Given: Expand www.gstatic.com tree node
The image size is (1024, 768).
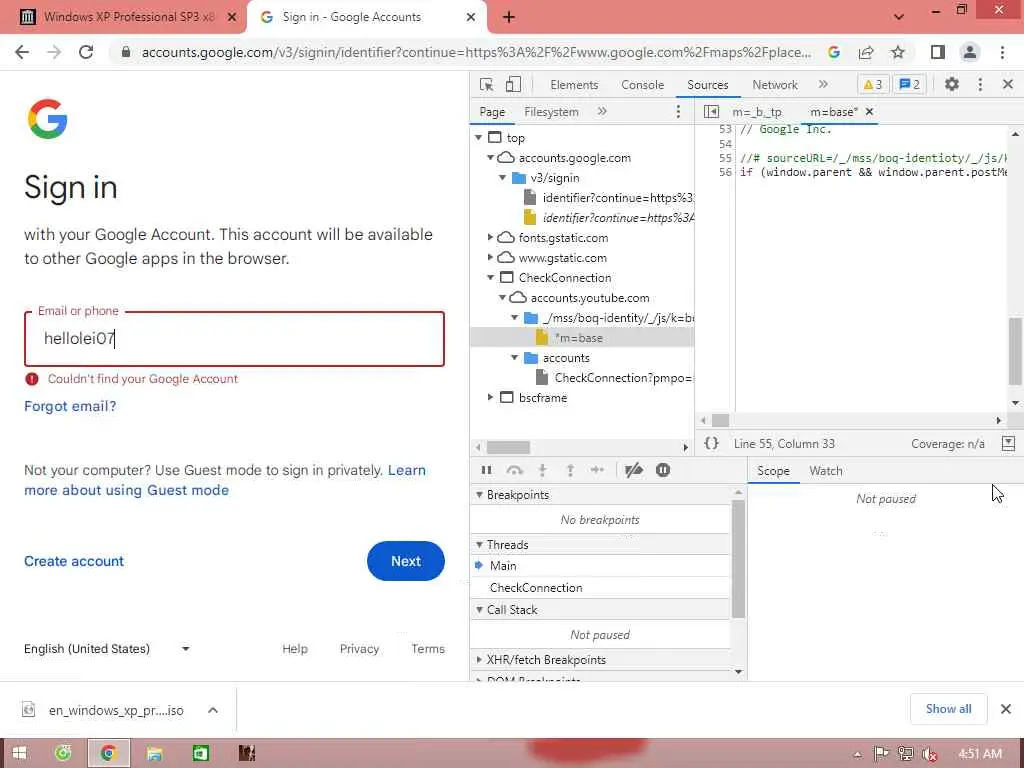Looking at the screenshot, I should point(490,258).
